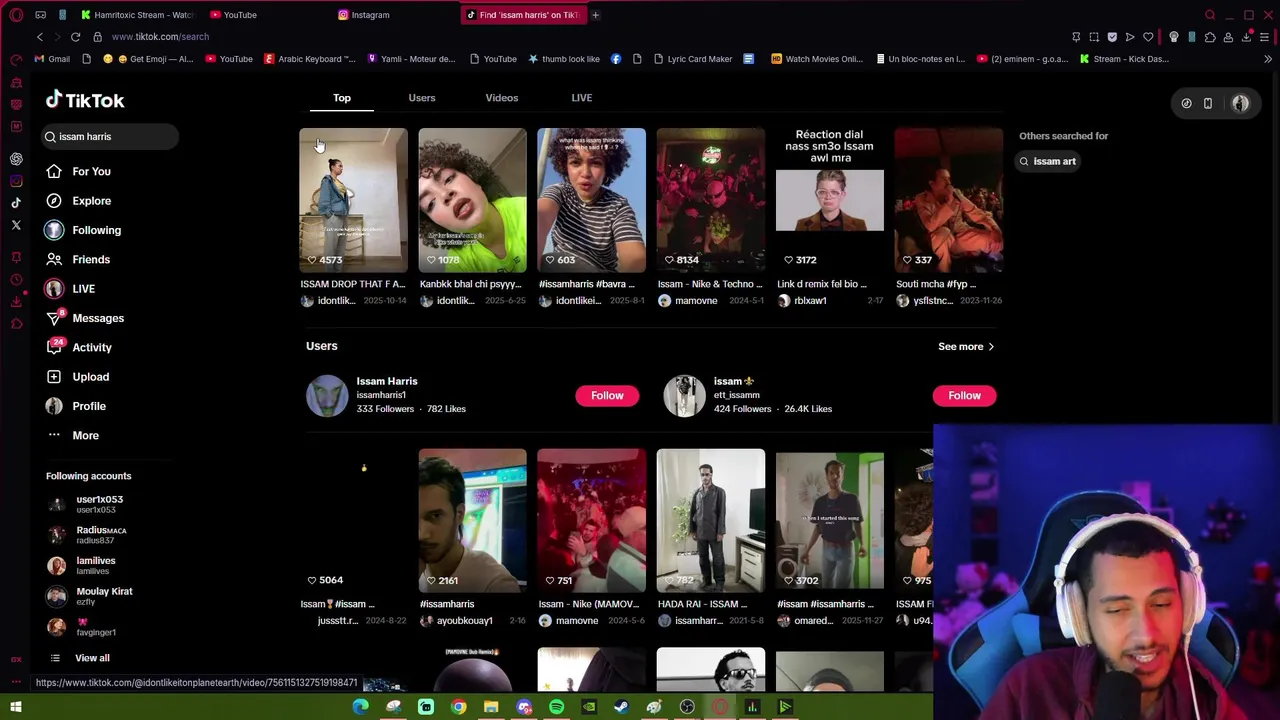Expand View all following accounts
The image size is (1280, 720).
80,658
